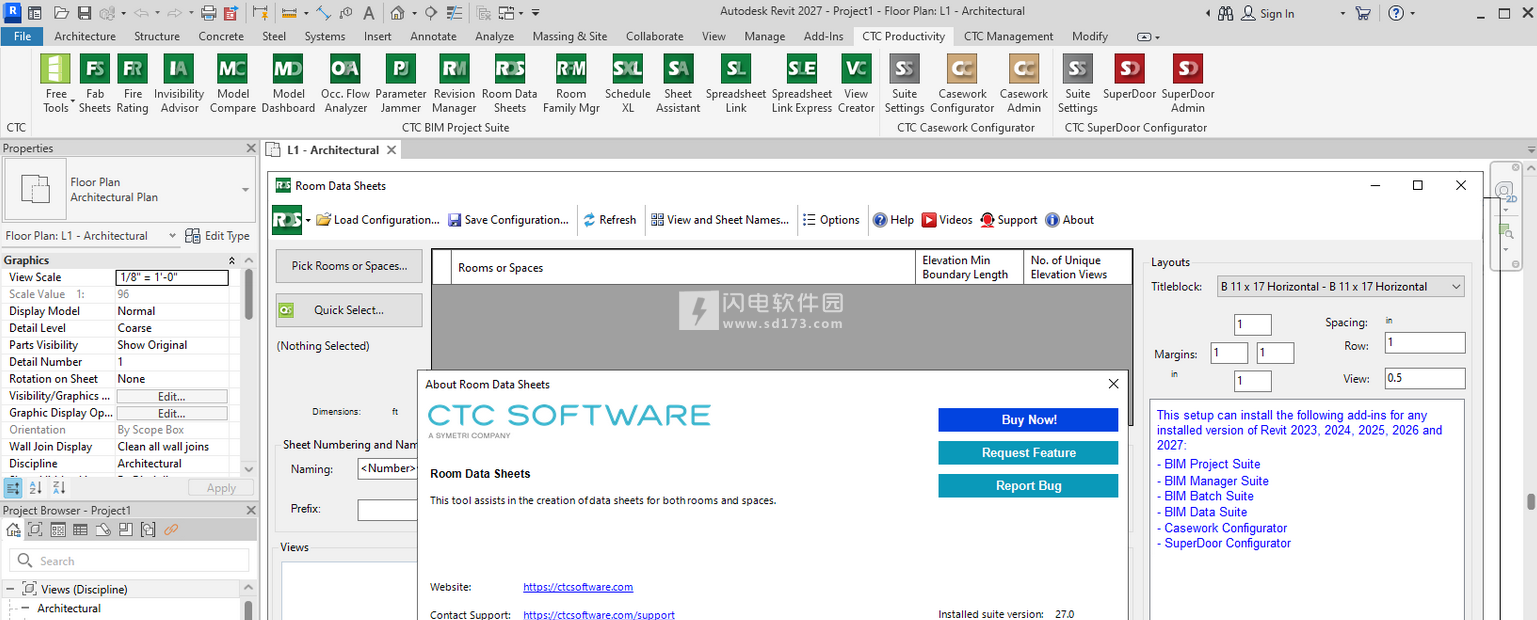Open View Creator tool
Image resolution: width=1537 pixels, height=620 pixels.
(856, 83)
